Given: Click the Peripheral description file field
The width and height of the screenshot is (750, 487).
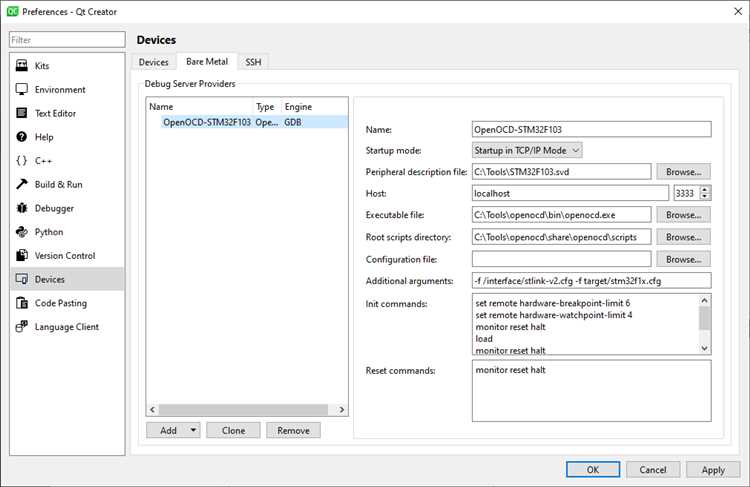Looking at the screenshot, I should click(561, 172).
